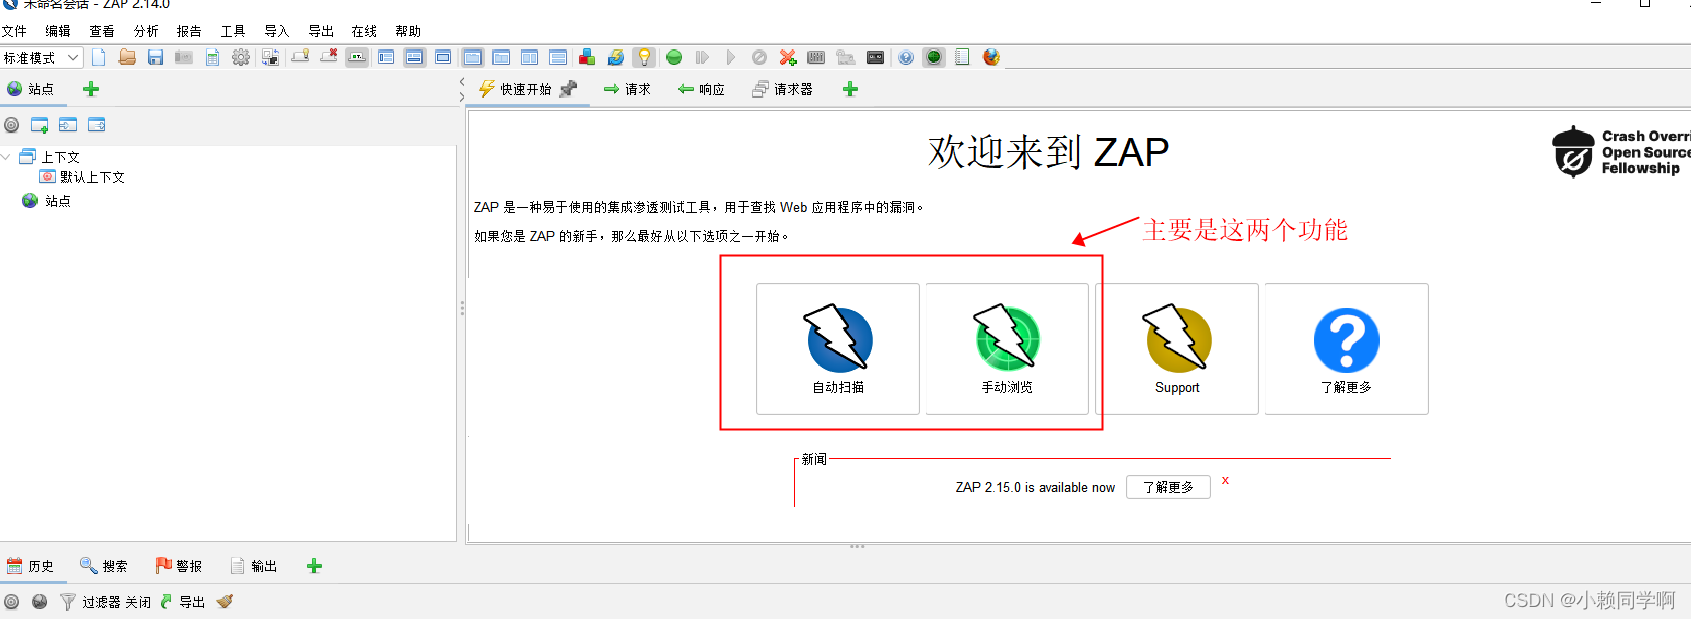Switch to the 请求 tab
Image resolution: width=1691 pixels, height=619 pixels.
point(627,89)
